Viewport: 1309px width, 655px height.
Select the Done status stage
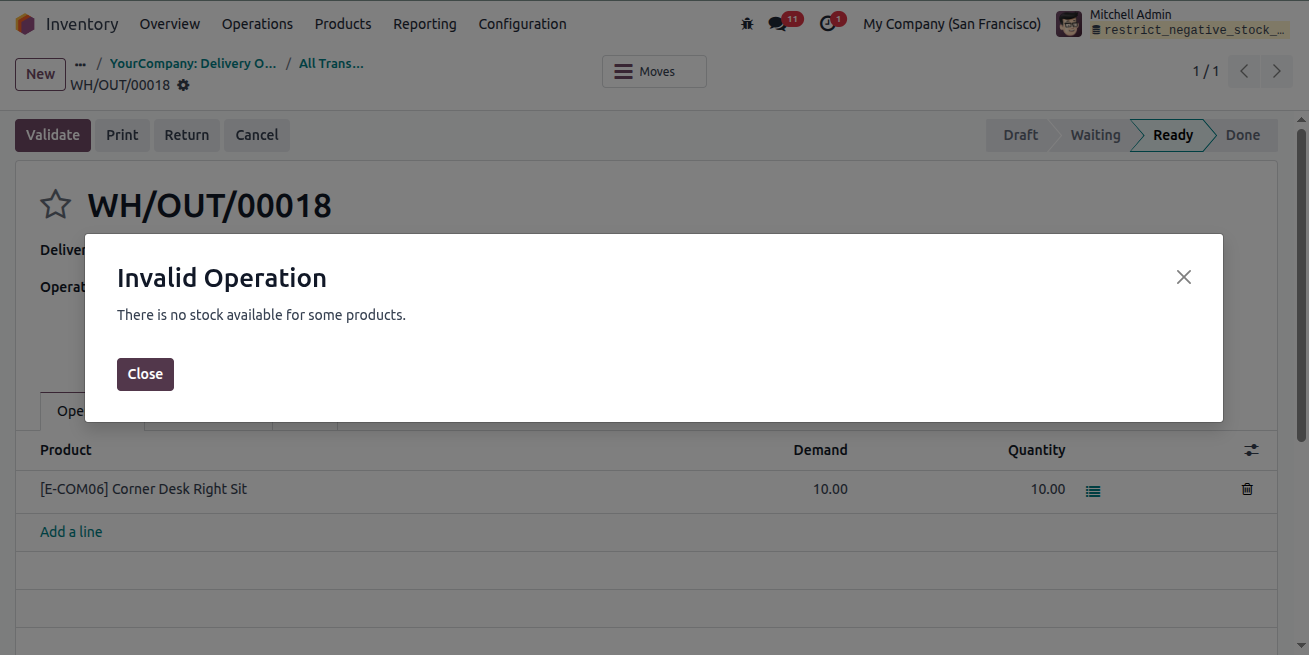pyautogui.click(x=1242, y=135)
